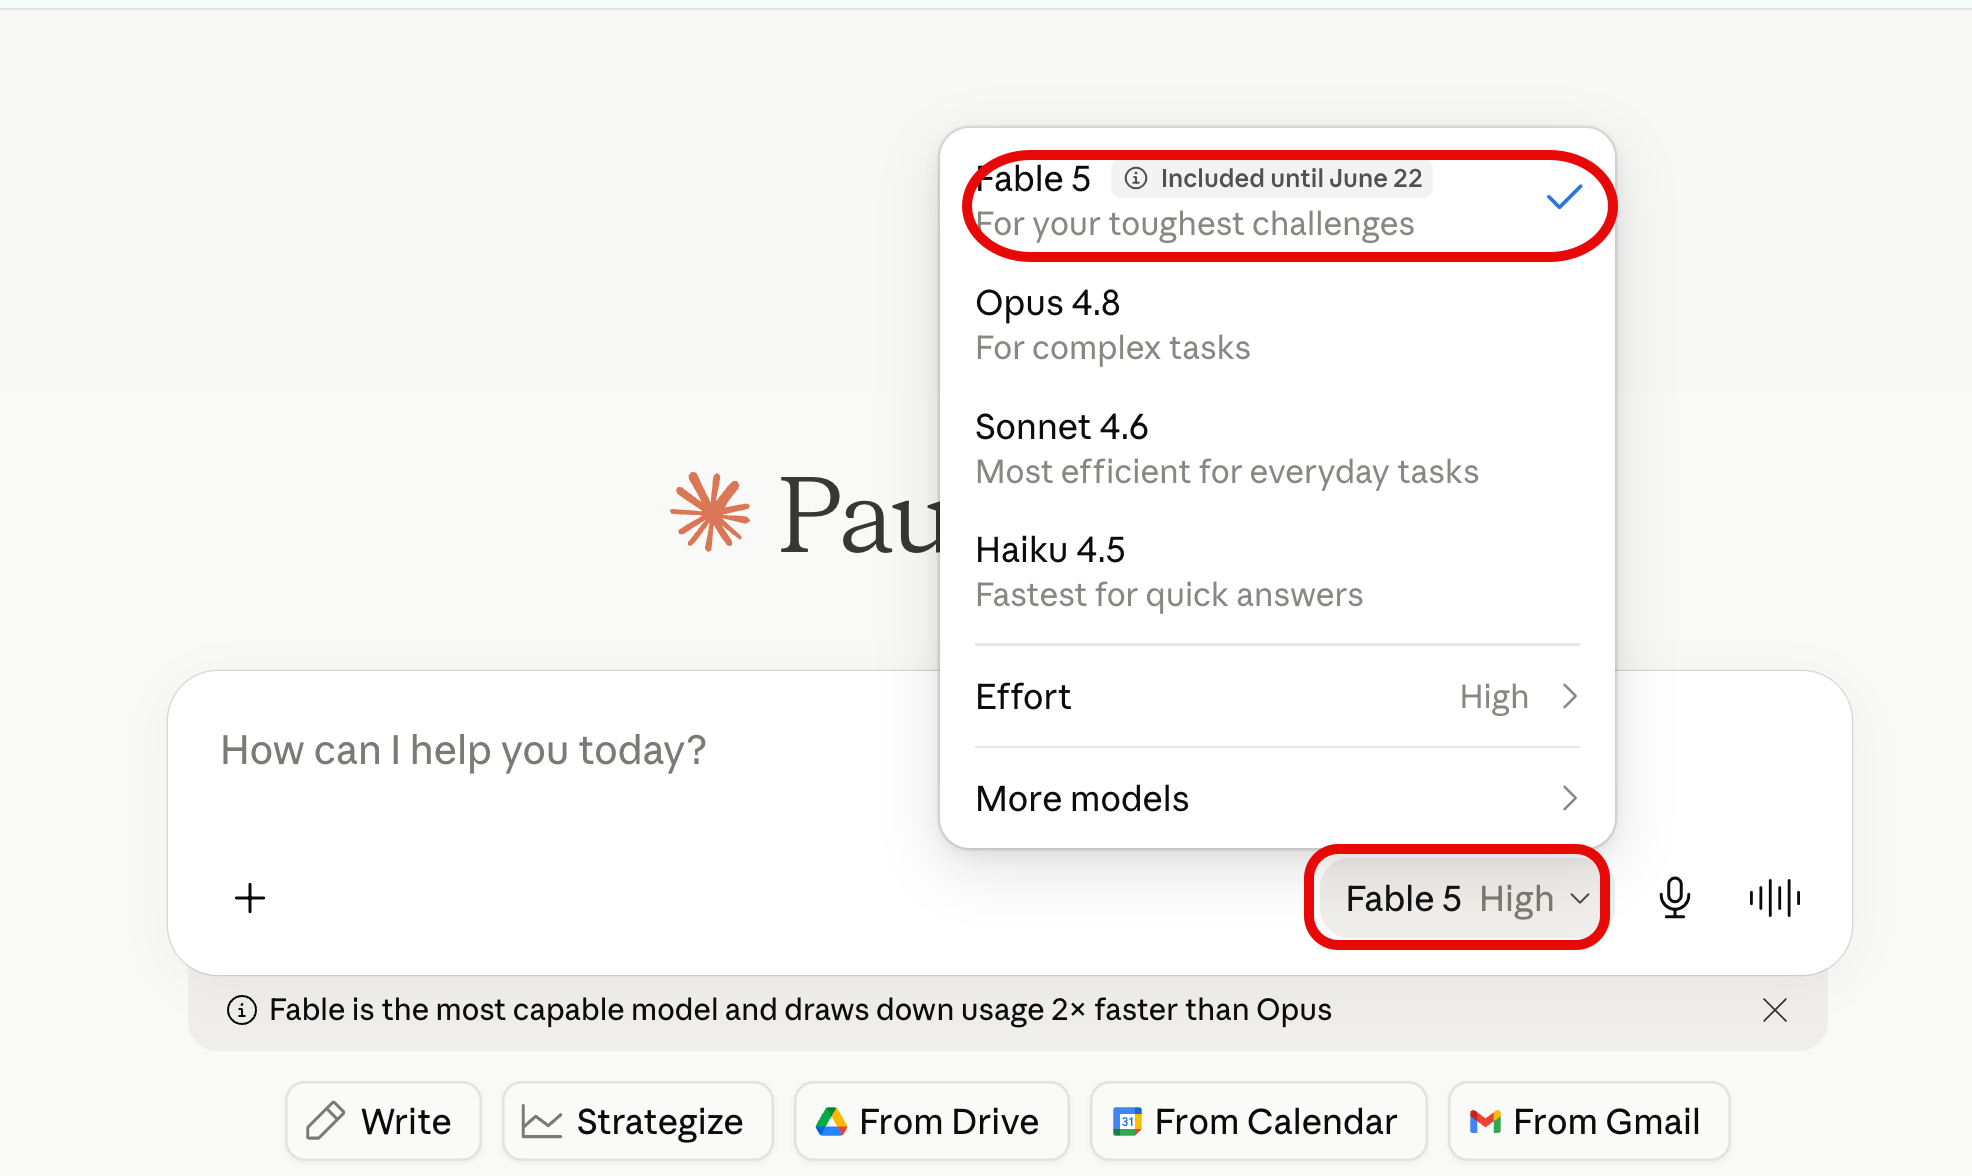The height and width of the screenshot is (1176, 1972).
Task: Click the plus attachment icon
Action: click(x=250, y=898)
